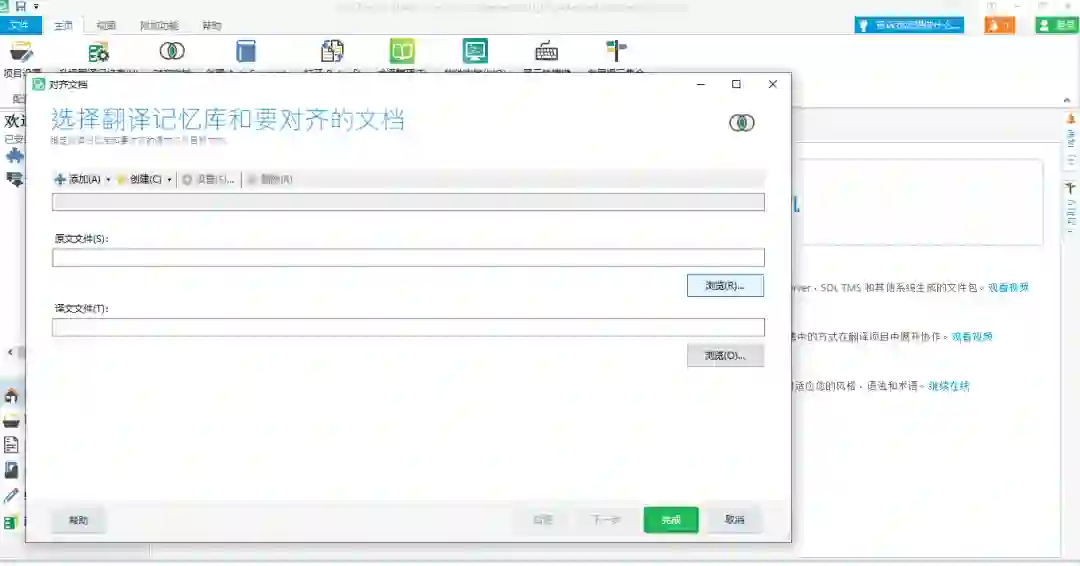Open the Editor view pencil icon
The width and height of the screenshot is (1080, 566).
tap(11, 496)
